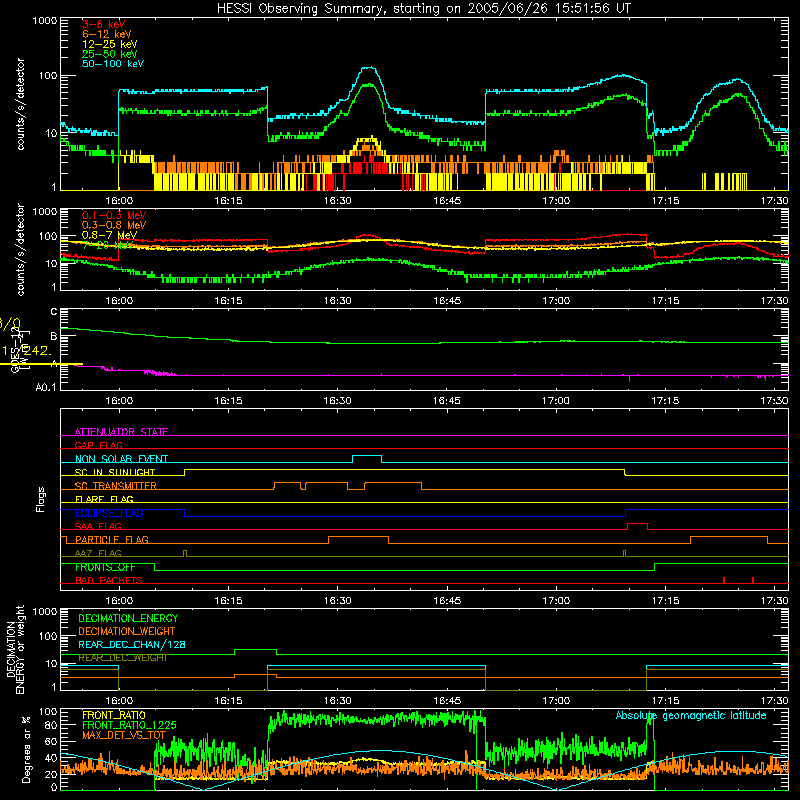The height and width of the screenshot is (800, 800).
Task: Click the FRONTS_OFF flag label
Action: [105, 567]
